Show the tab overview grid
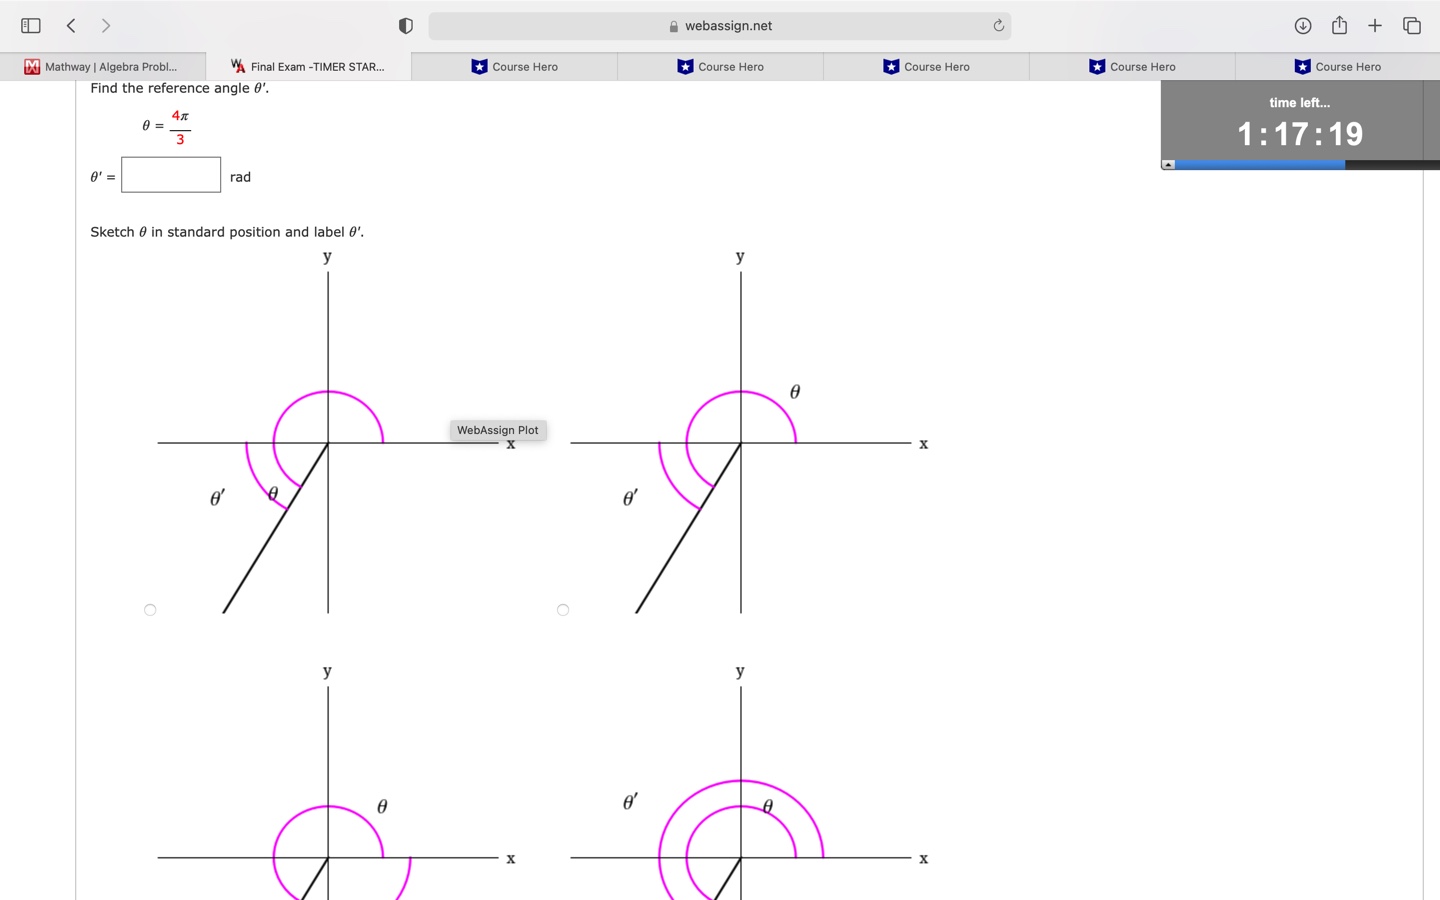 coord(1412,25)
